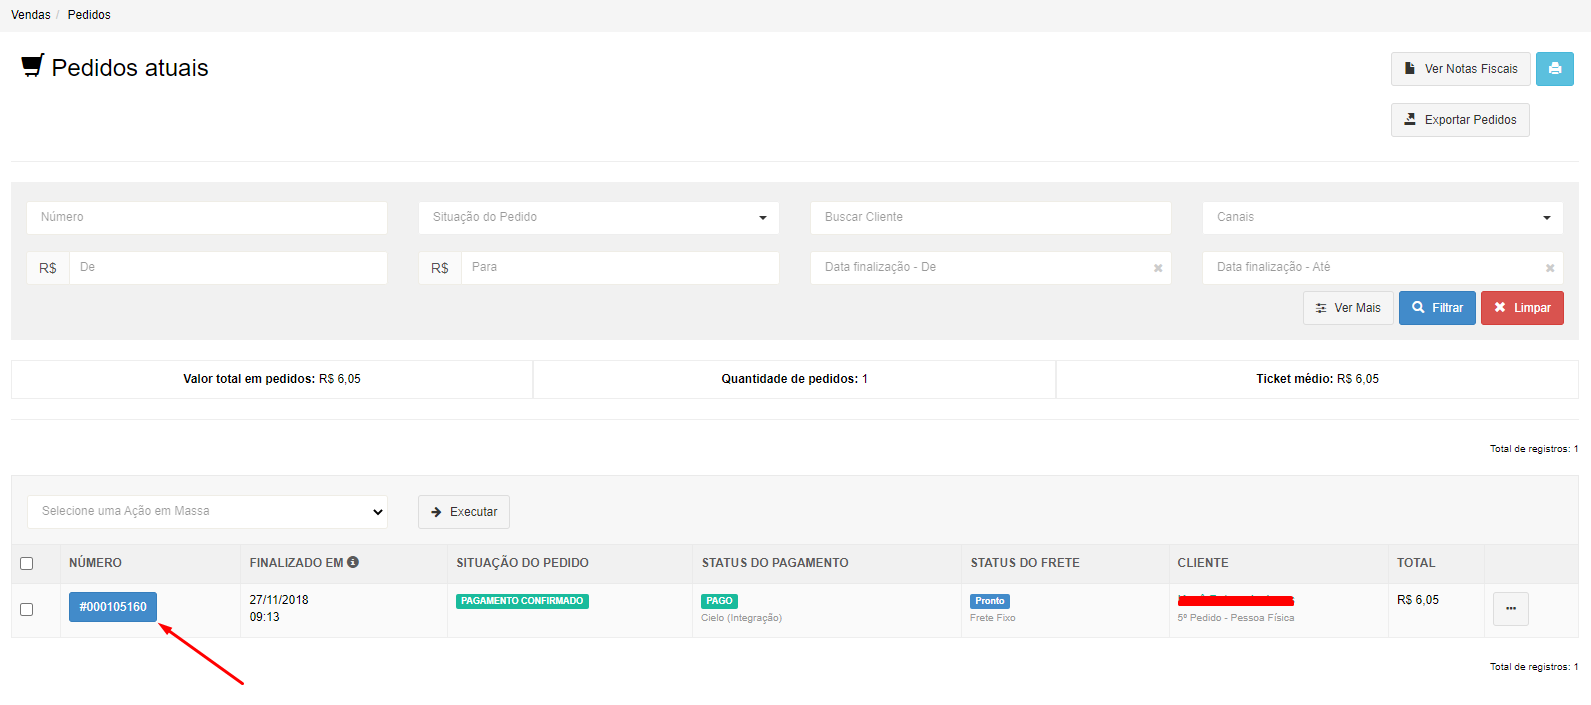
Task: Click the R$ De minimum value field
Action: [228, 268]
